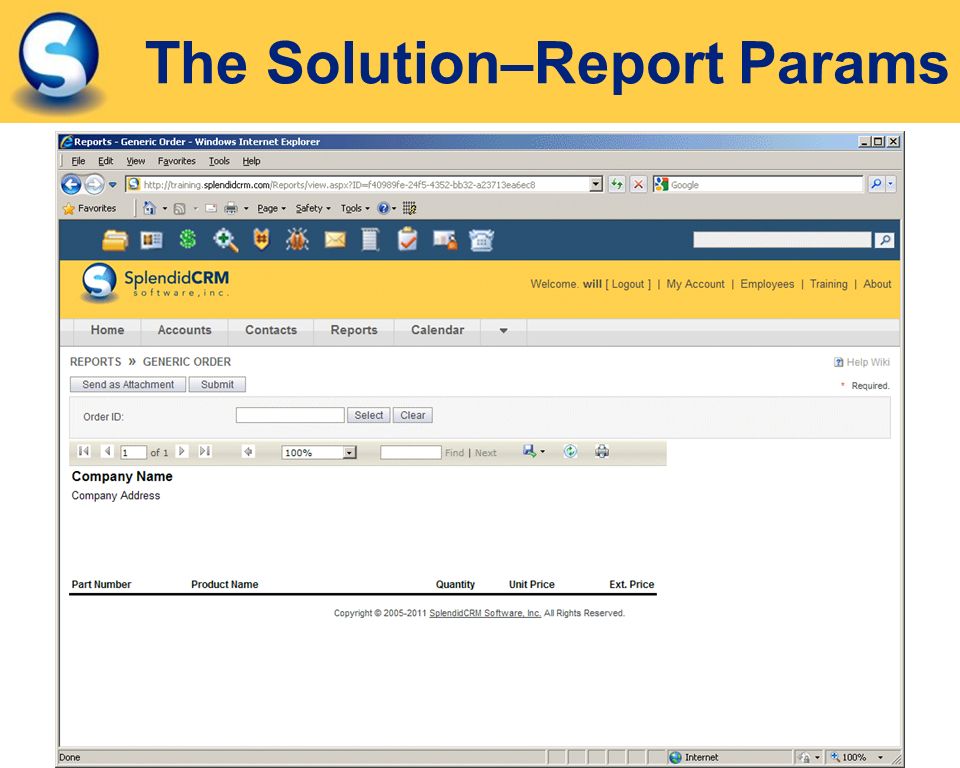This screenshot has width=960, height=768.
Task: Refresh the report viewer
Action: click(x=570, y=451)
